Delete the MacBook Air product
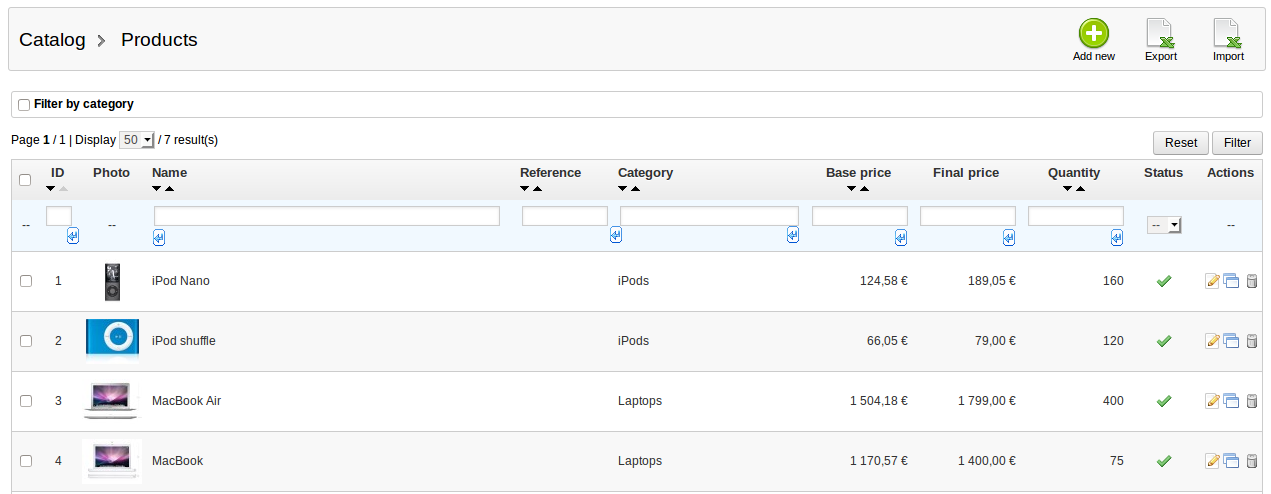 click(1251, 401)
